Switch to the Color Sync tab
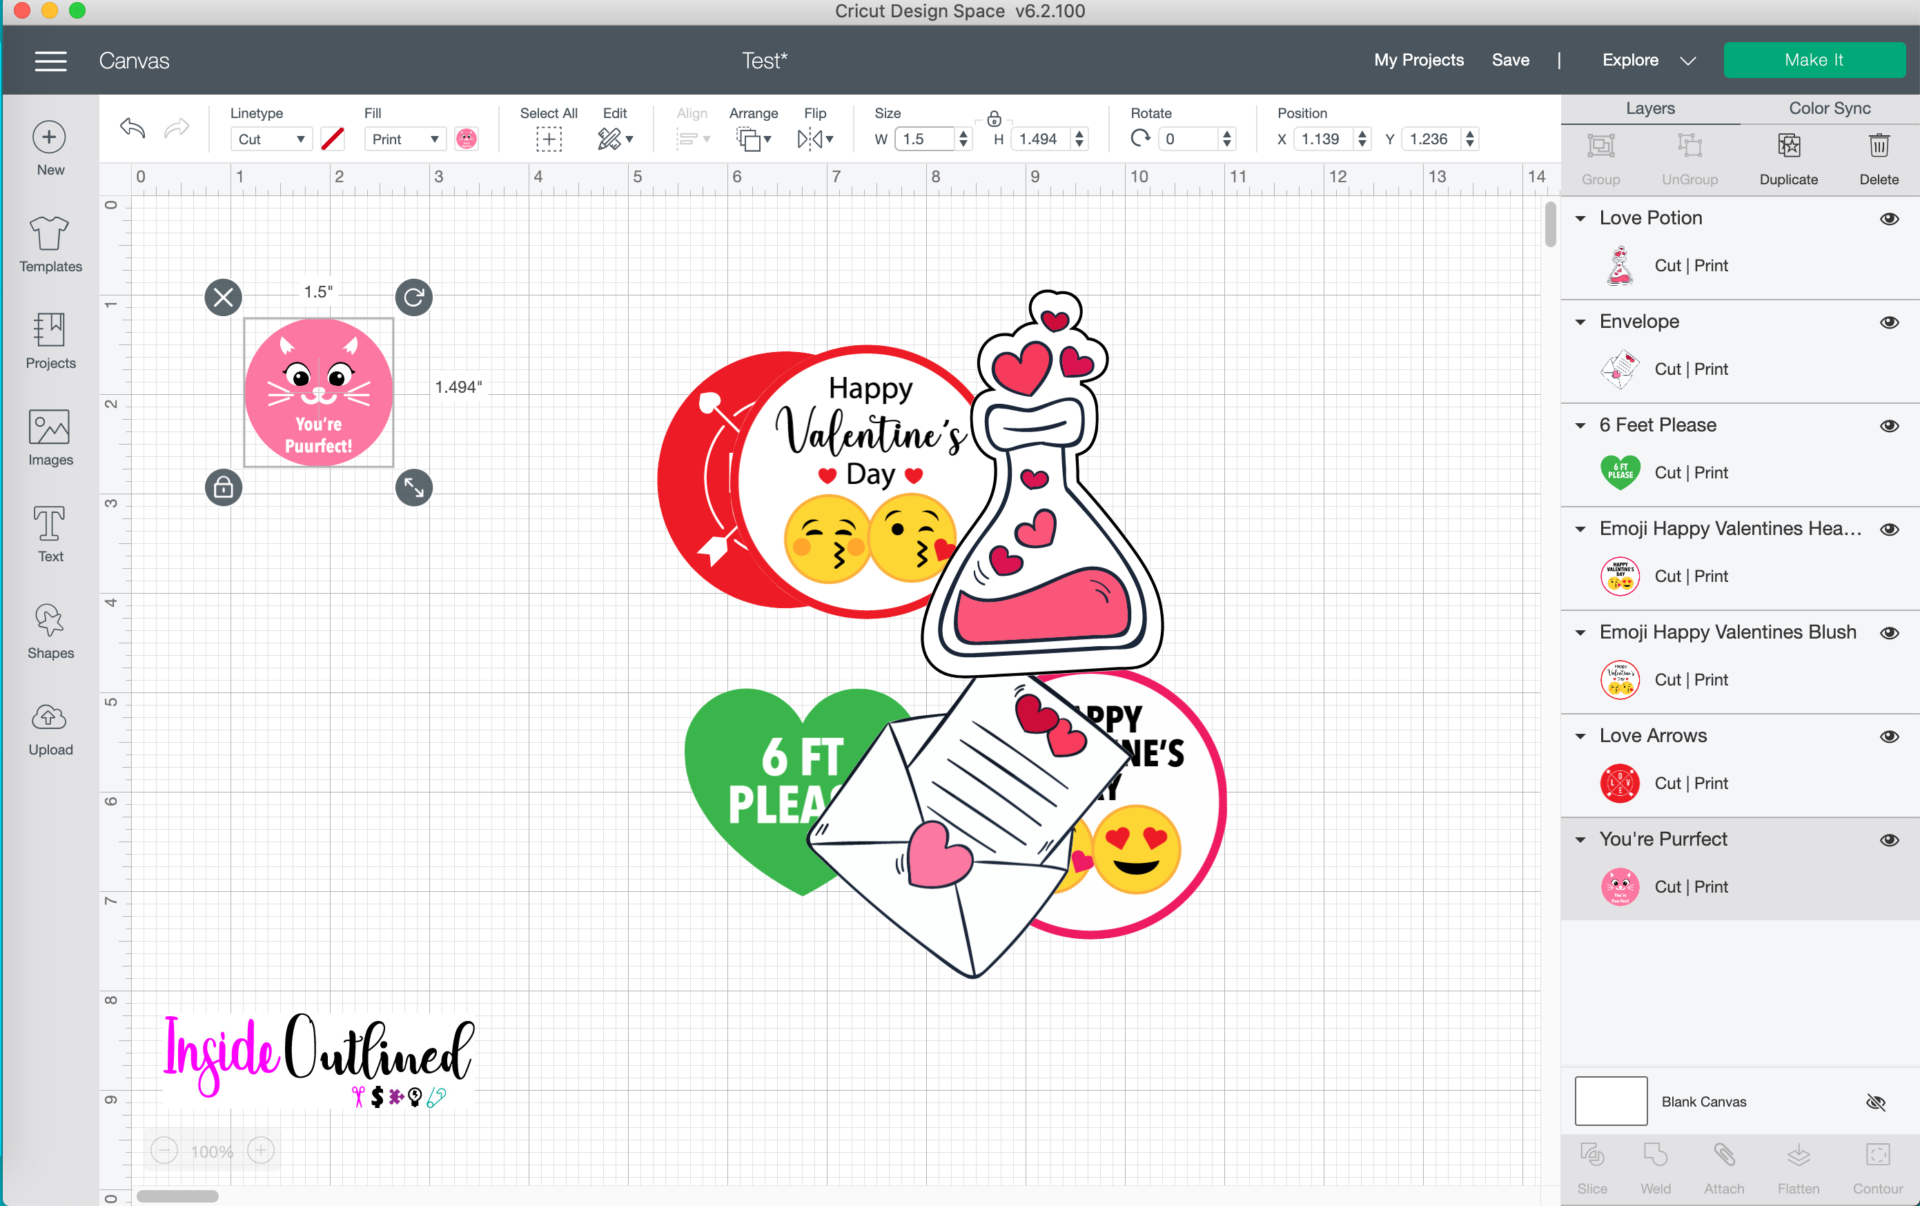 [1828, 108]
